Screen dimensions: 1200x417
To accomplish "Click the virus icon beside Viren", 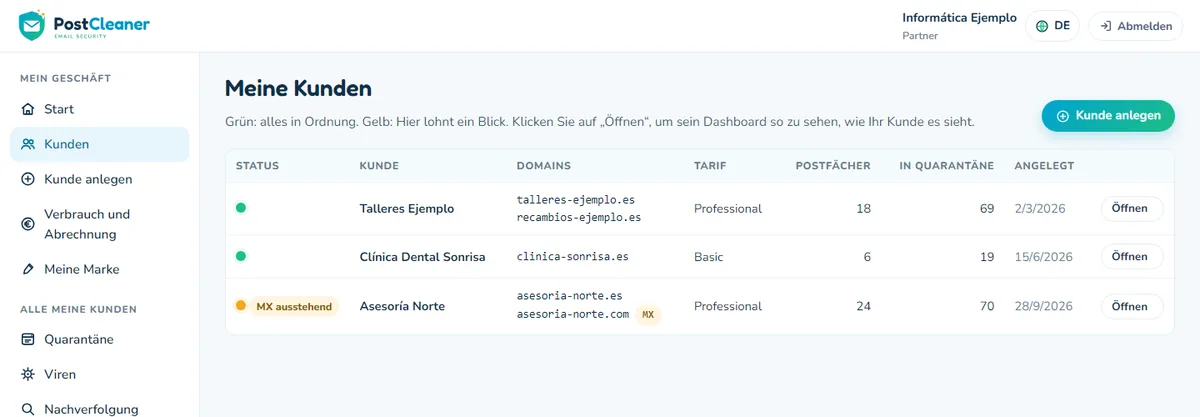I will point(28,374).
